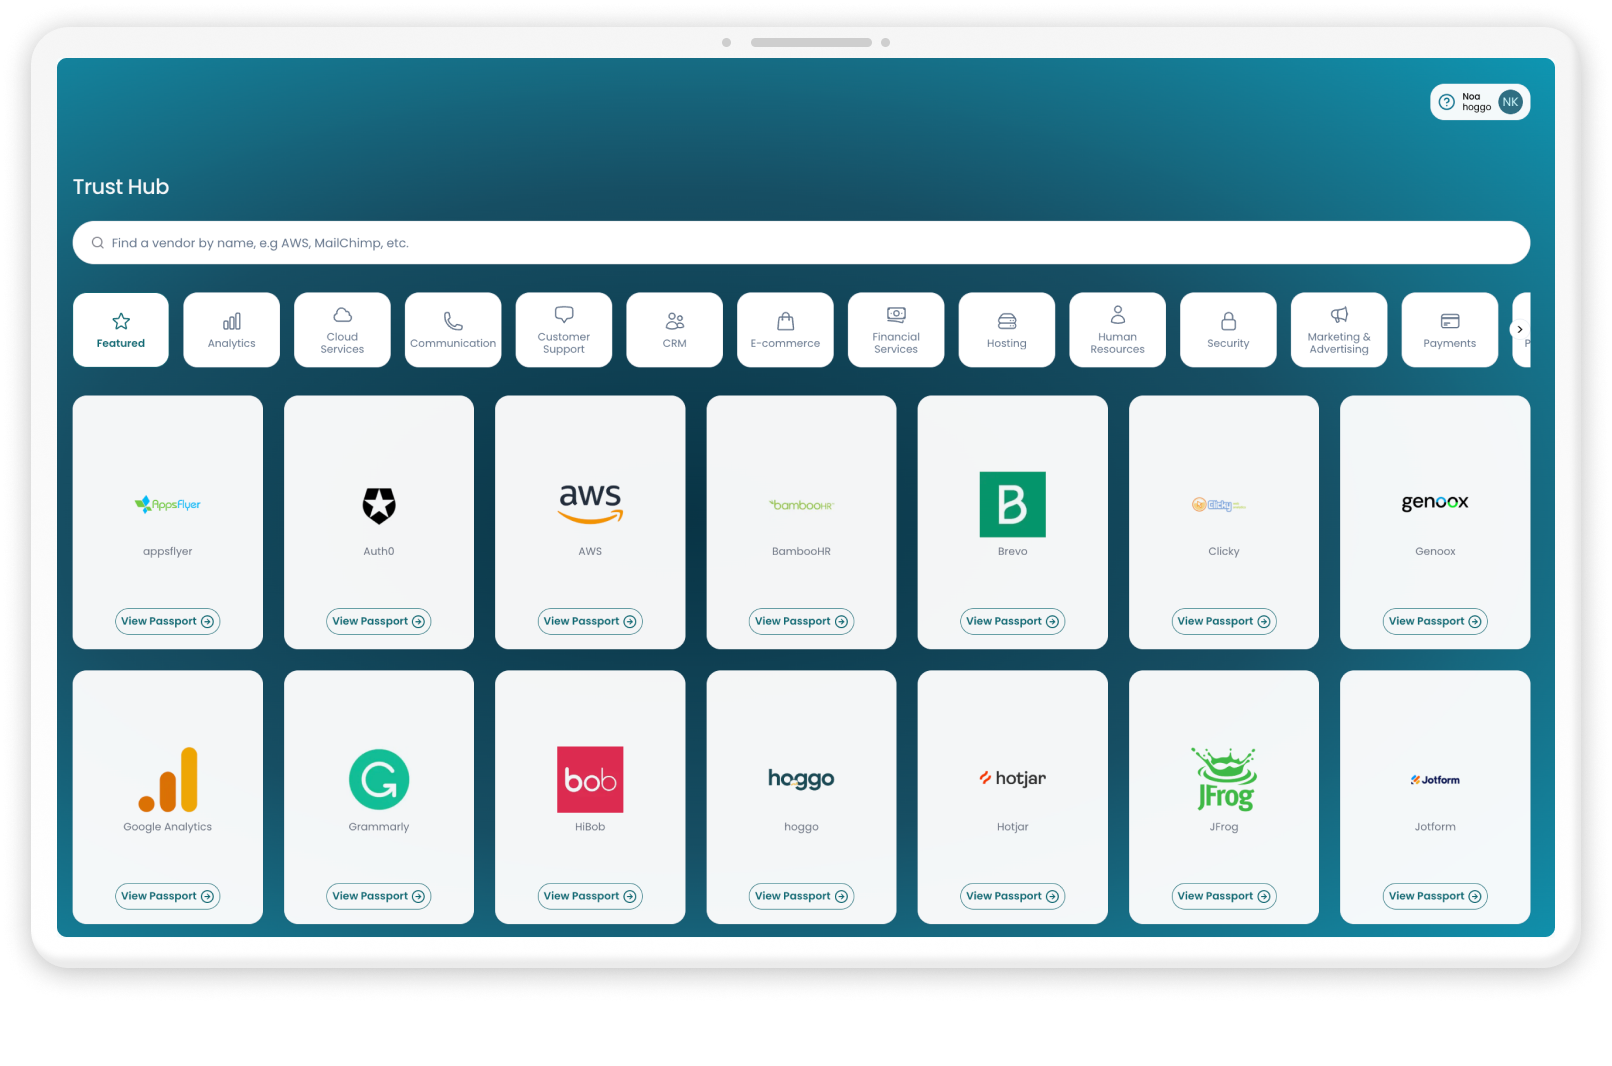
Task: View Passport for Auth0
Action: (379, 621)
